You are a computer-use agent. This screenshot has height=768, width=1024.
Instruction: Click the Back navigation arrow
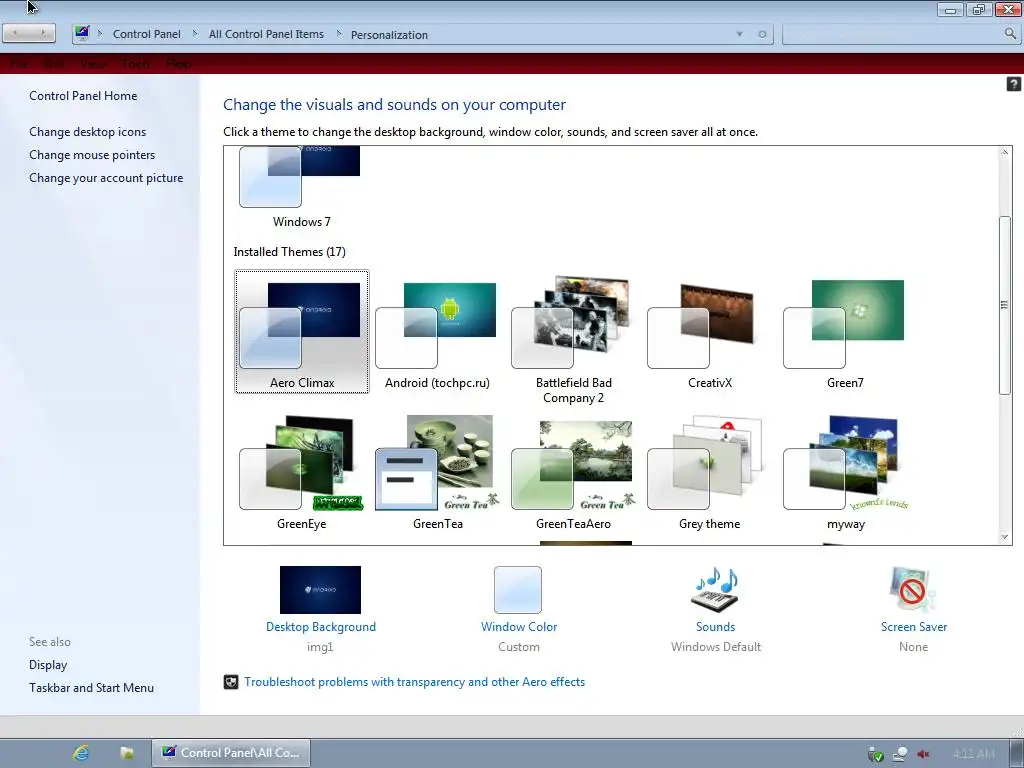click(x=15, y=33)
